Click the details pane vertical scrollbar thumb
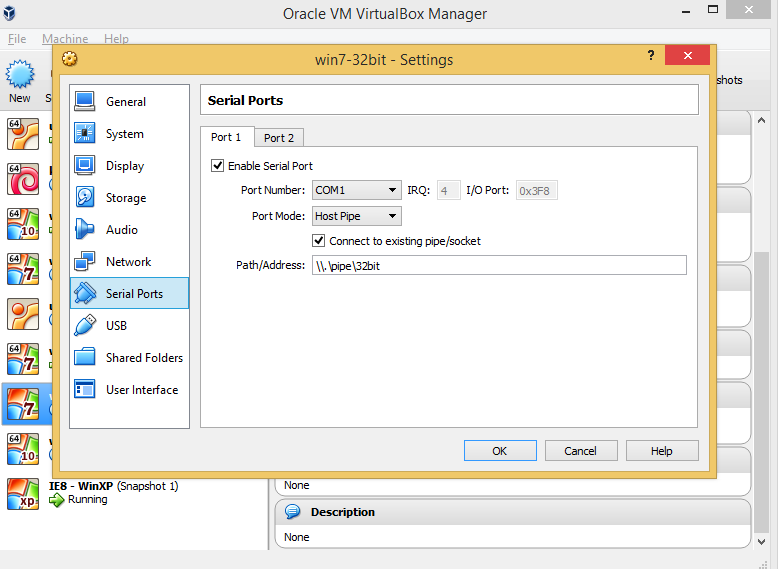 point(761,392)
